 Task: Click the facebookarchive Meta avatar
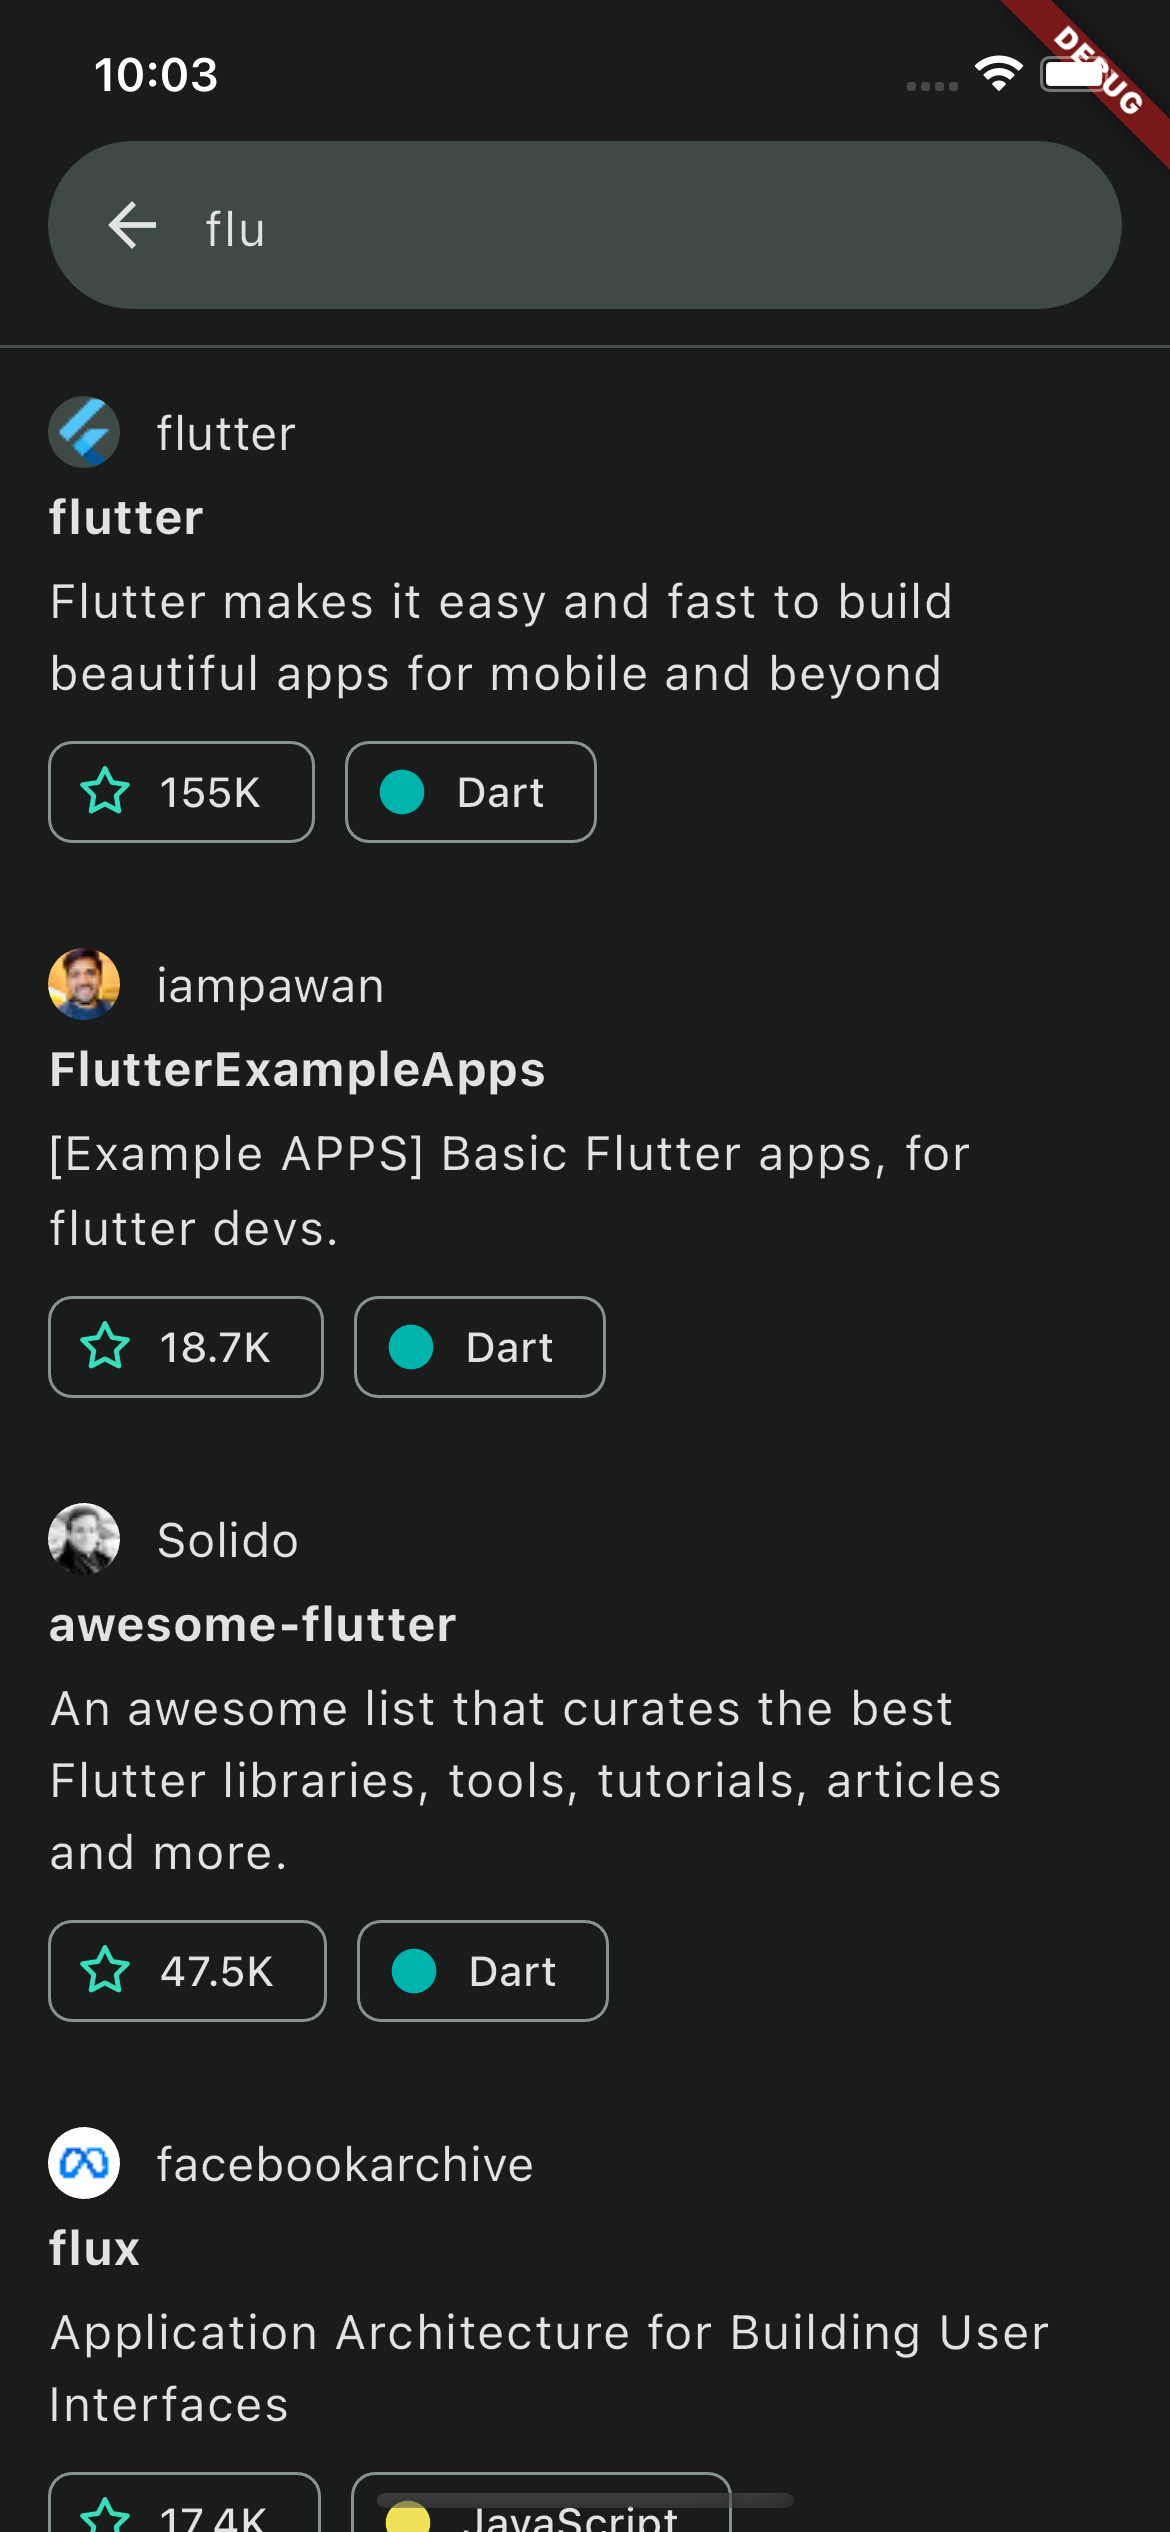click(x=84, y=2163)
